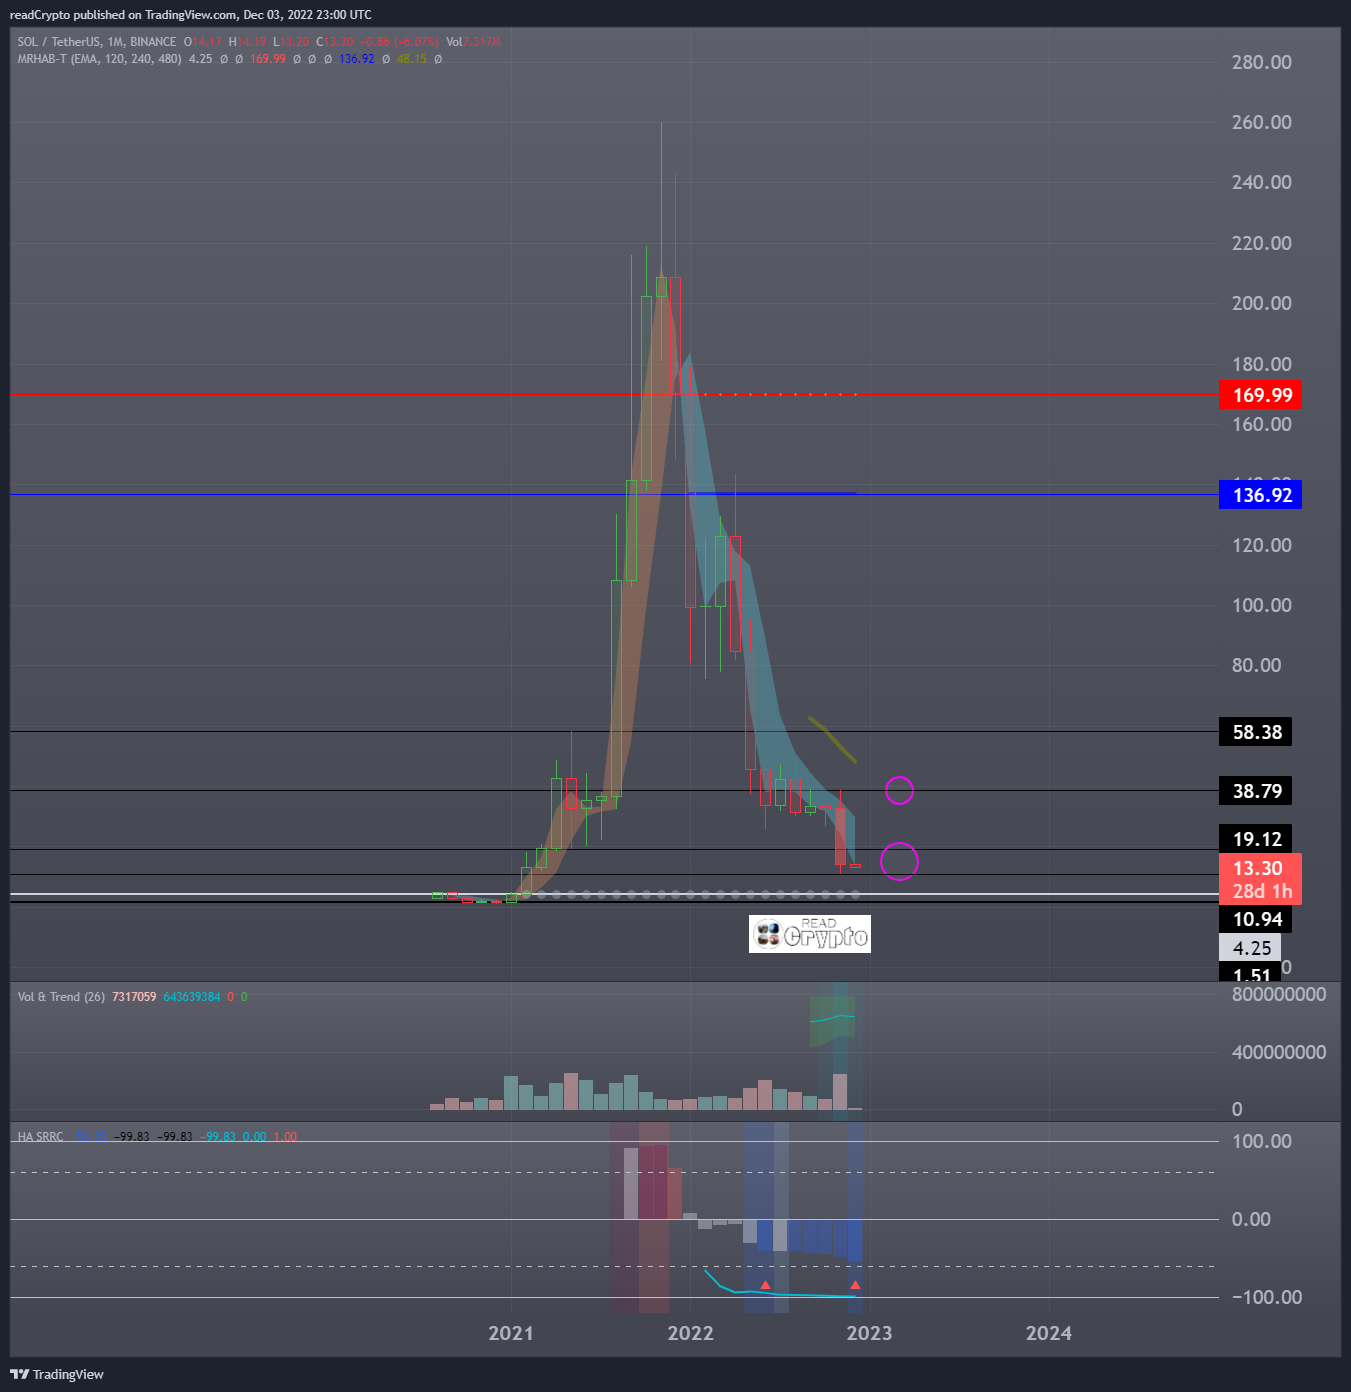Select the HA SRRC indicator title
This screenshot has height=1392, width=1351.
coord(40,1137)
